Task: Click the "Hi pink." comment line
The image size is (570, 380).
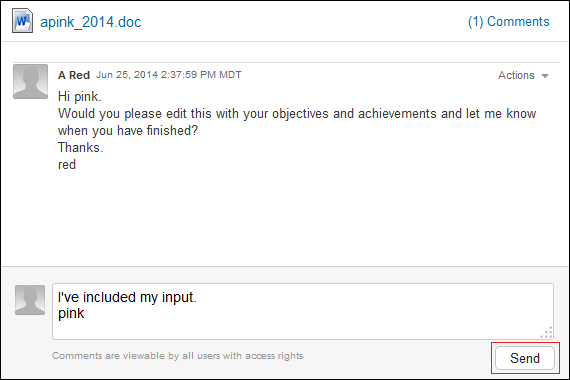Action: point(80,96)
